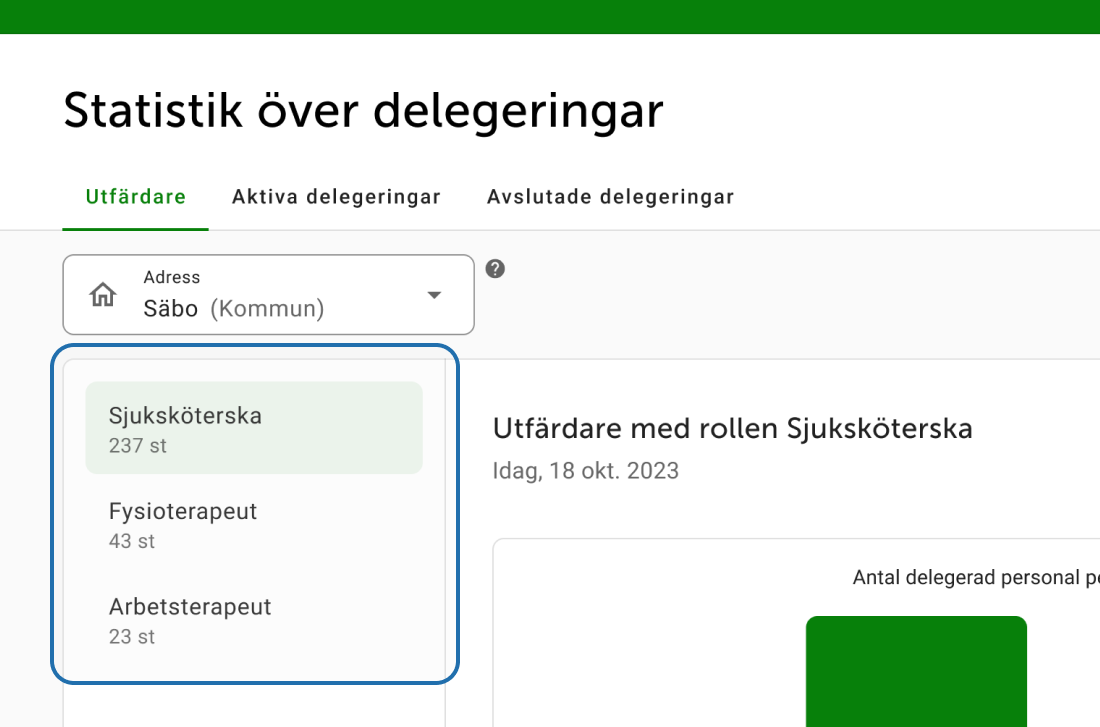The image size is (1100, 727).
Task: Select Arbetsterapeut role with 23 st
Action: coord(254,620)
